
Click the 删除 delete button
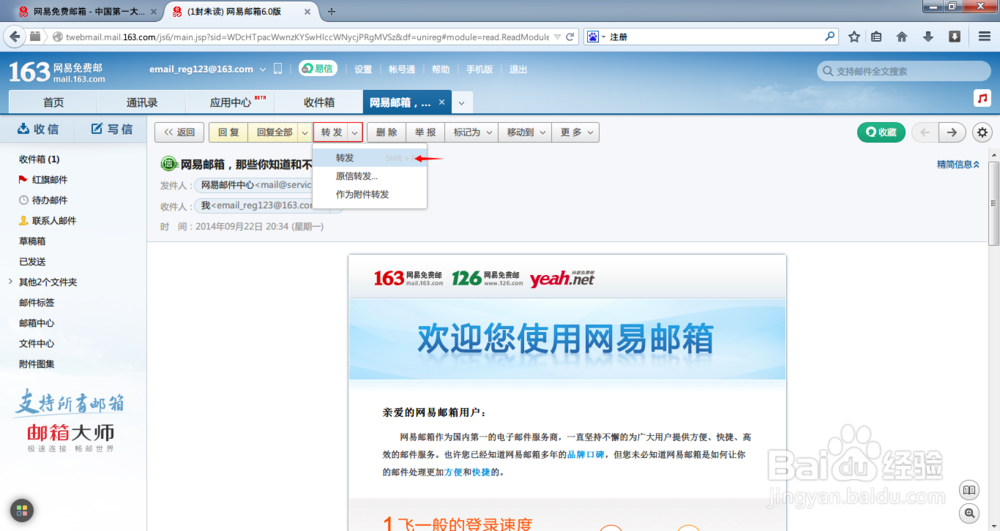pyautogui.click(x=386, y=133)
